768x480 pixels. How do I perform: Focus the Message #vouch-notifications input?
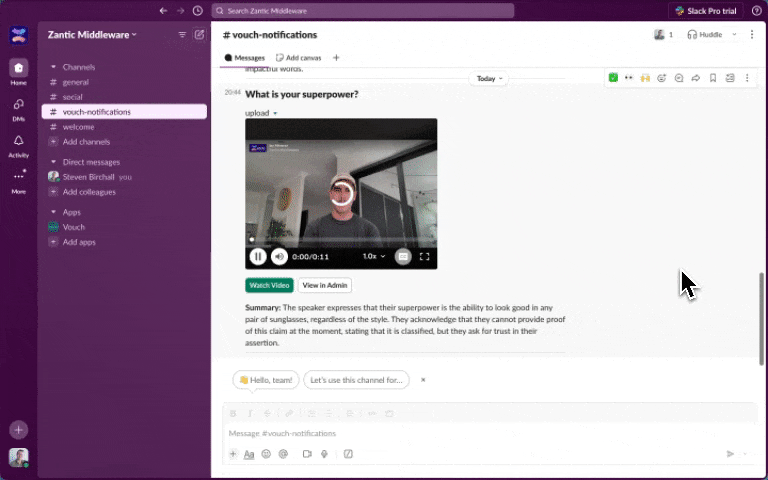(490, 433)
